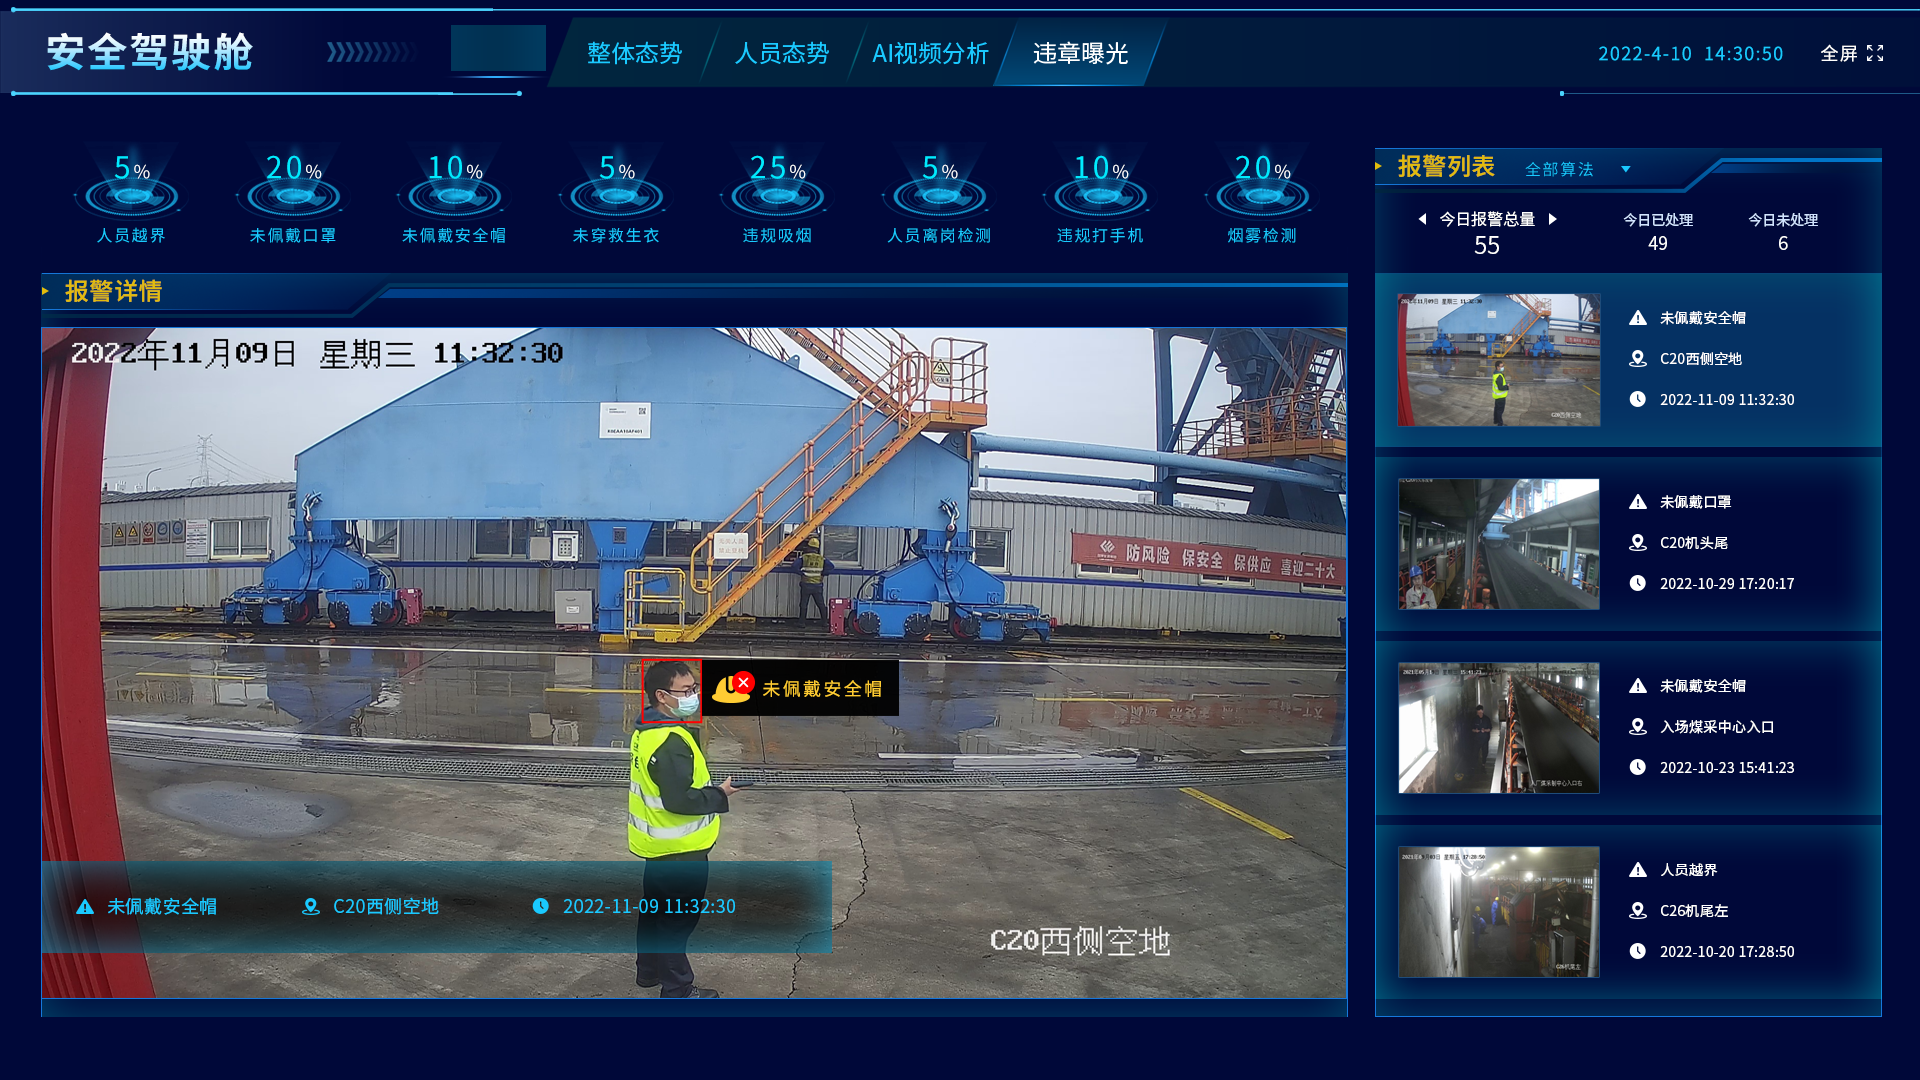The image size is (1920, 1080).
Task: Click the 全屏 button
Action: (1838, 53)
